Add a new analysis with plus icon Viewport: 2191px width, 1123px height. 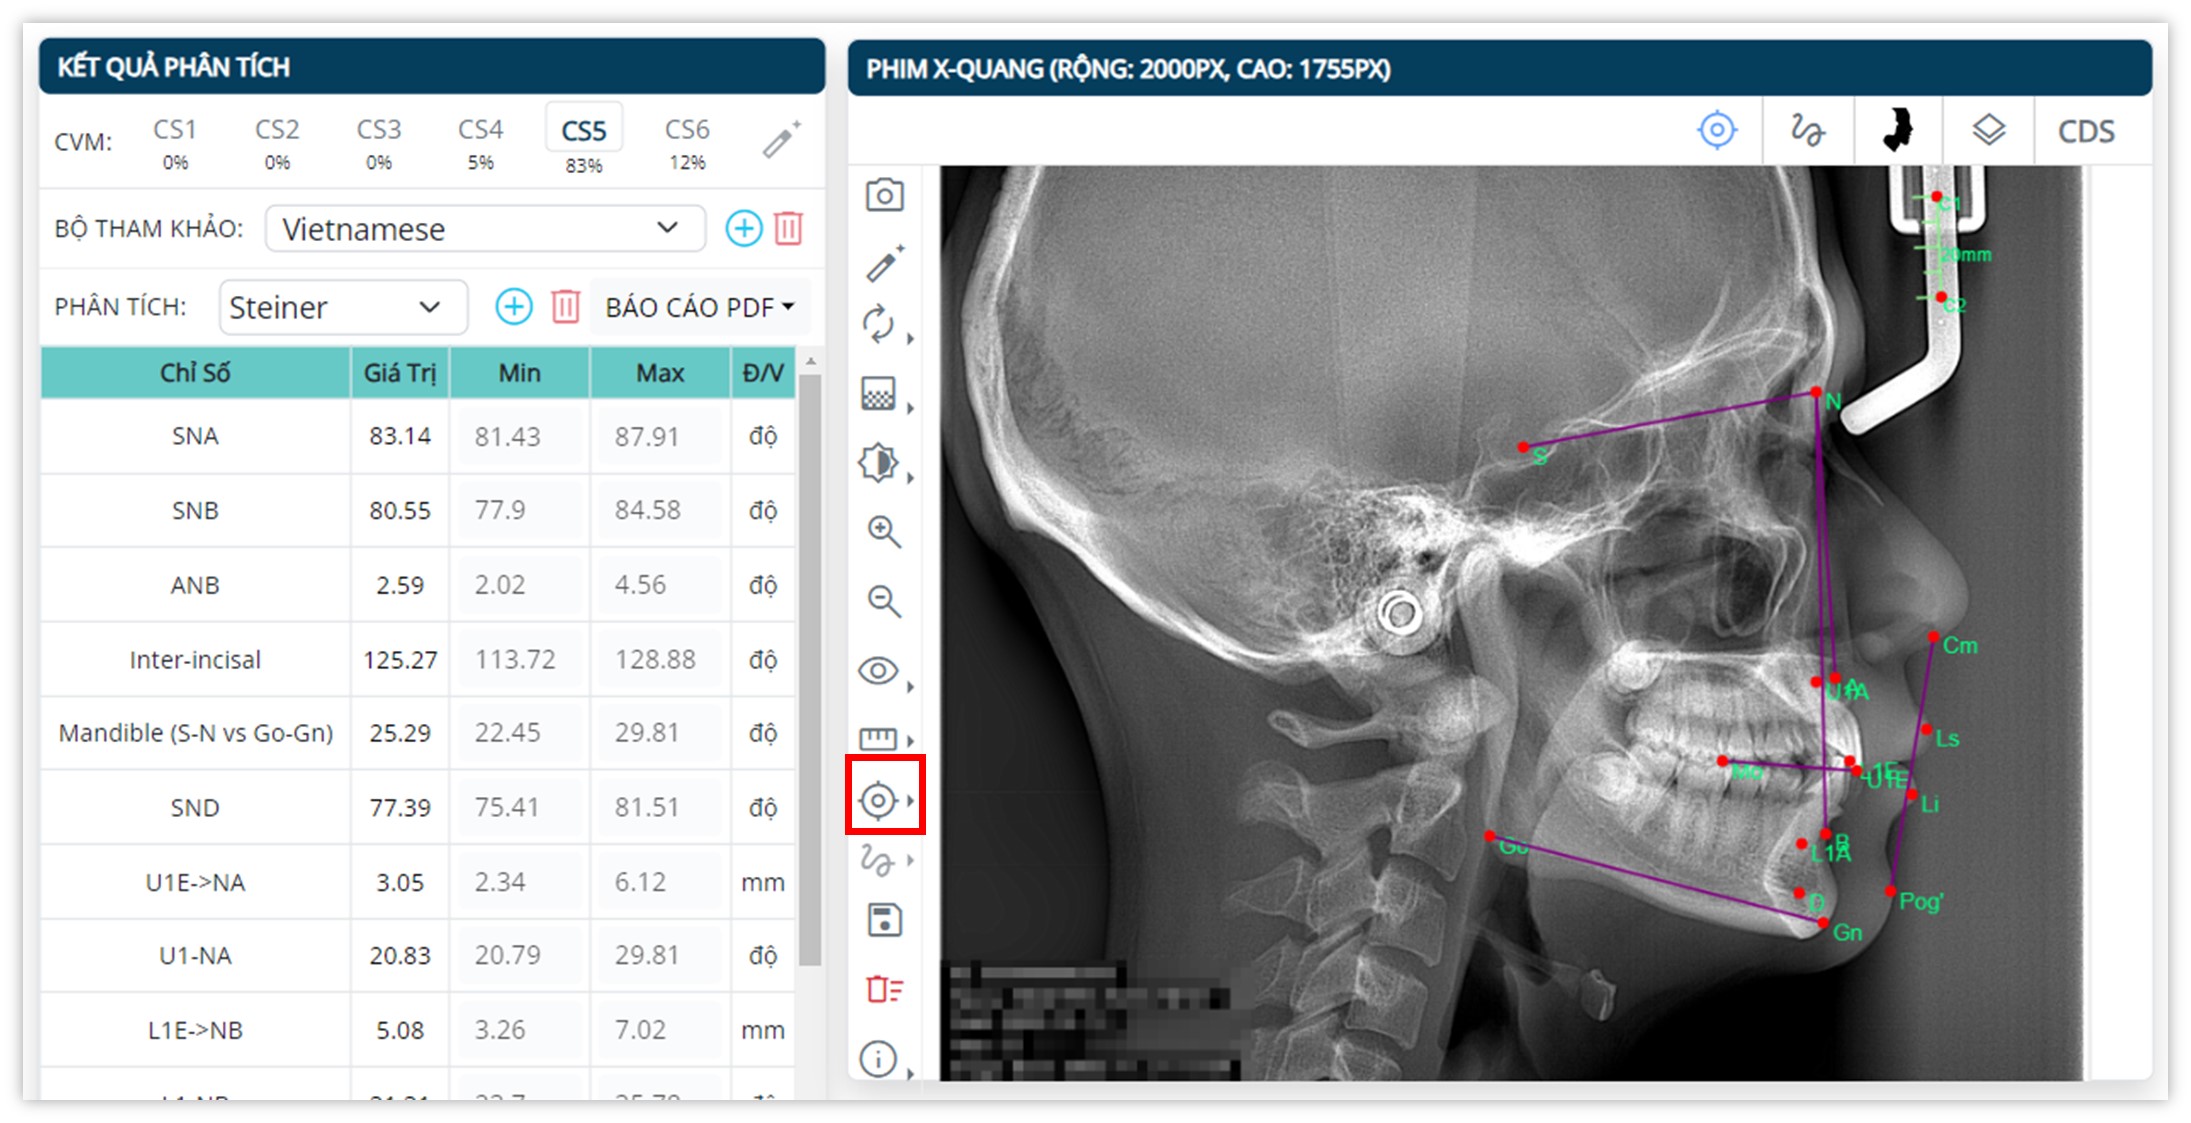(514, 306)
